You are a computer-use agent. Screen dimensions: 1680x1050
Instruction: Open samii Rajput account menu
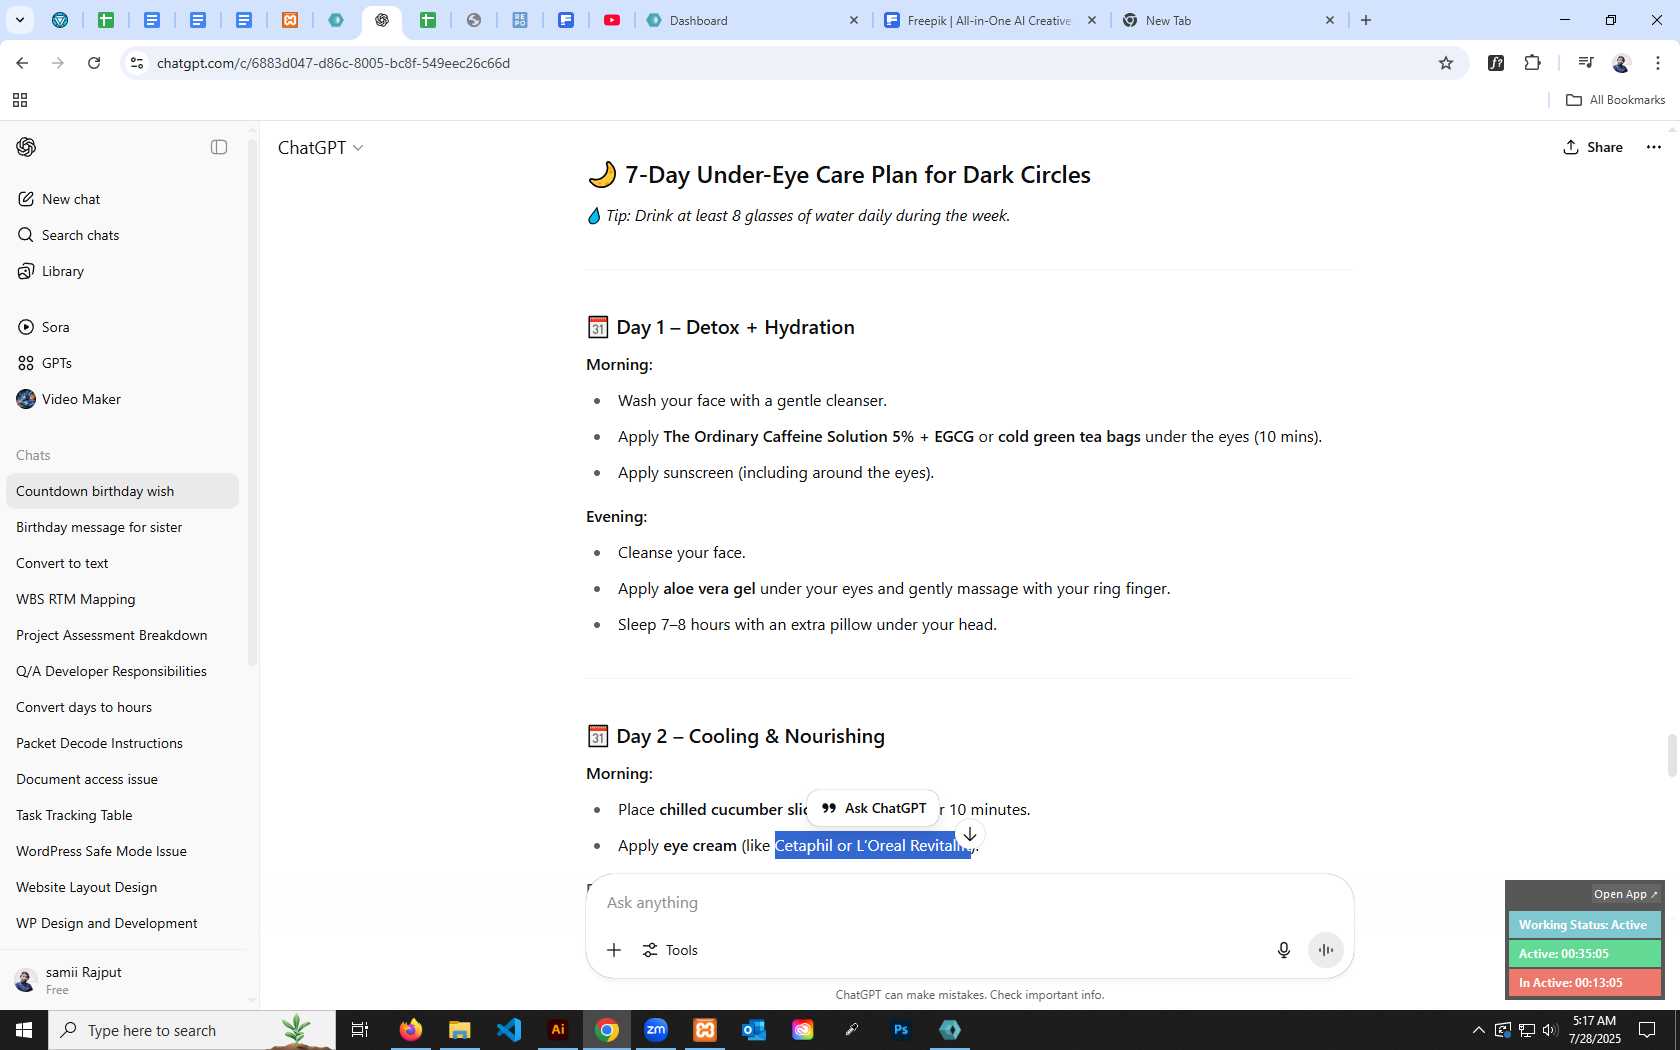(x=122, y=980)
